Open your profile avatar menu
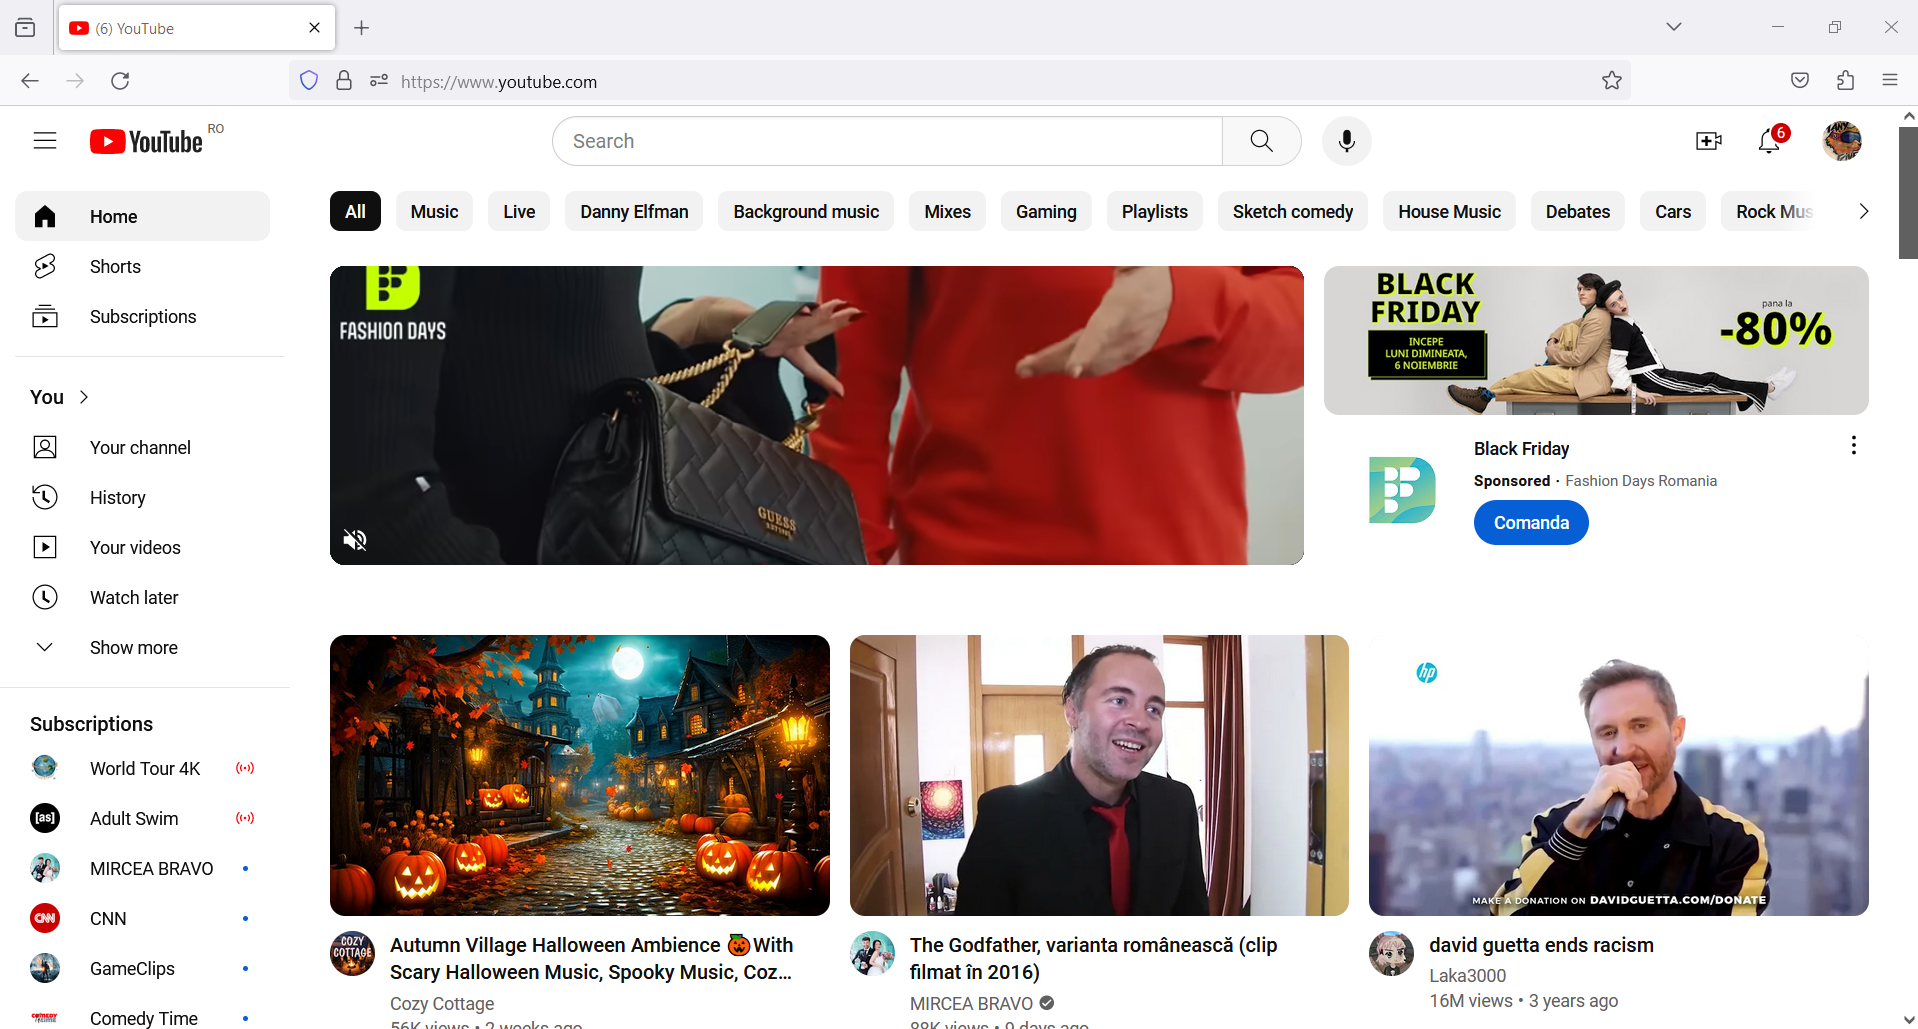 pyautogui.click(x=1841, y=140)
